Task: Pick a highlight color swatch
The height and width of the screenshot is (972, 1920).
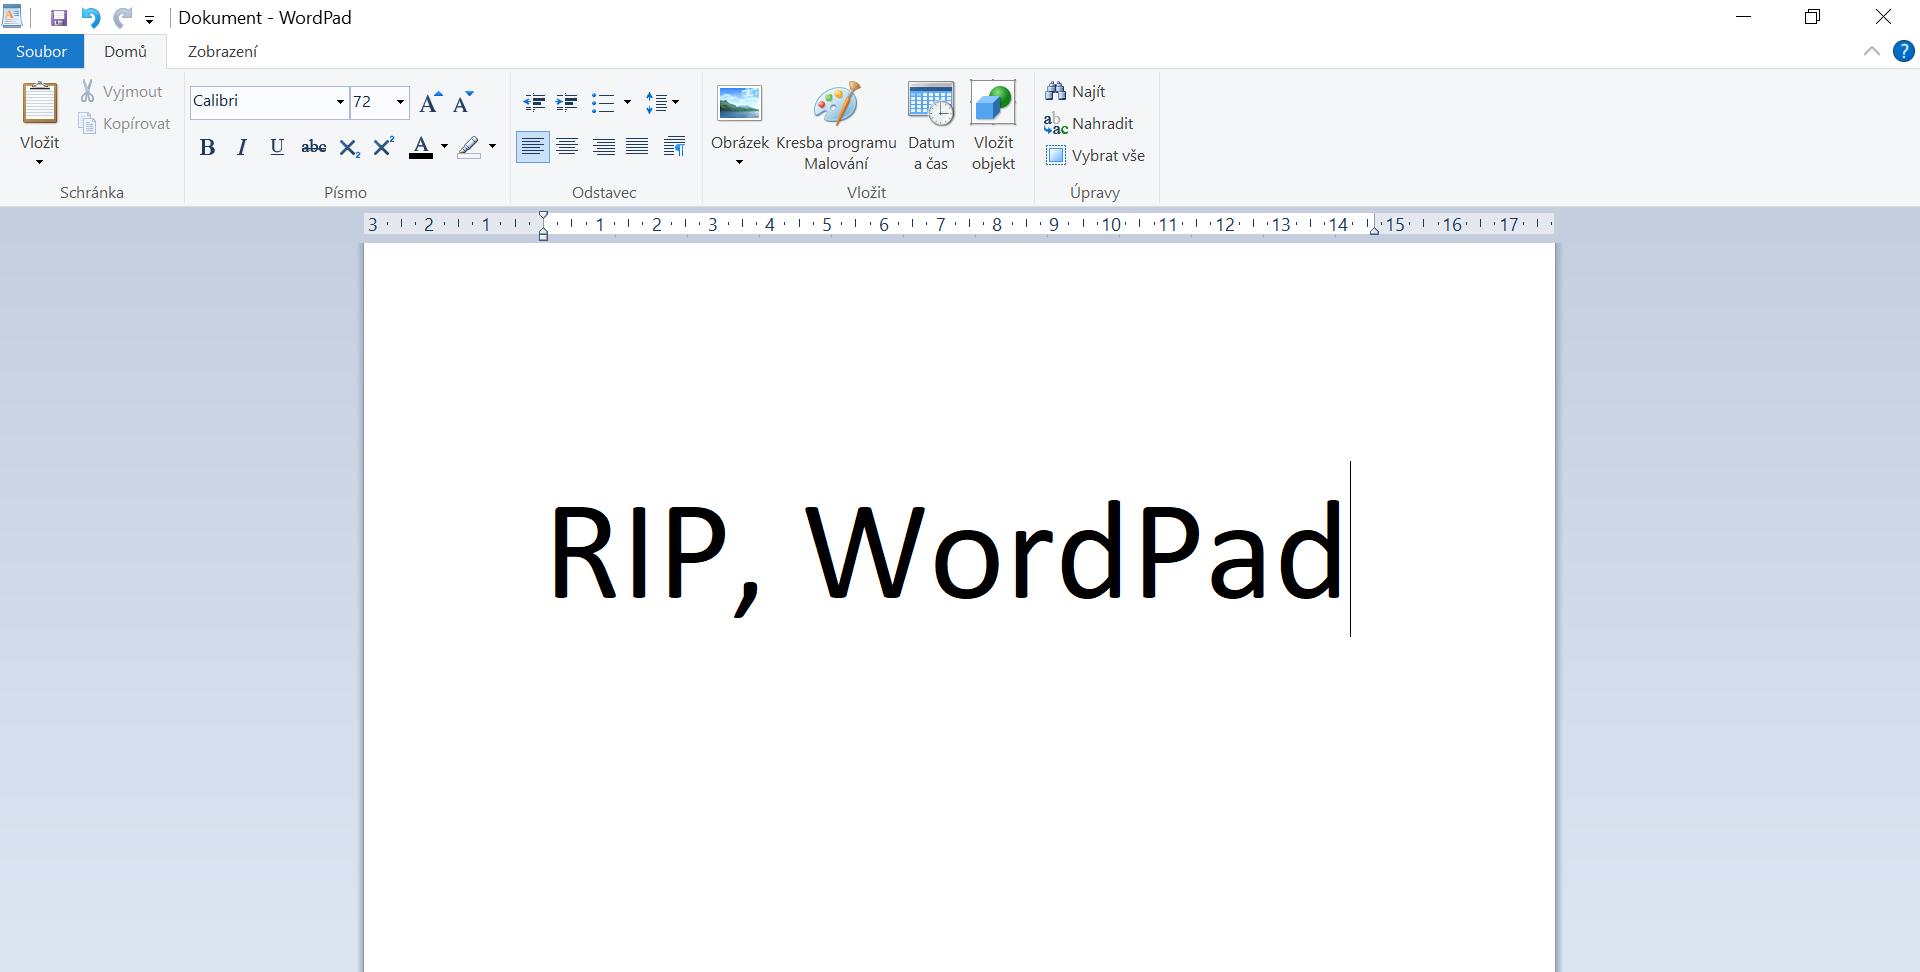Action: point(471,146)
